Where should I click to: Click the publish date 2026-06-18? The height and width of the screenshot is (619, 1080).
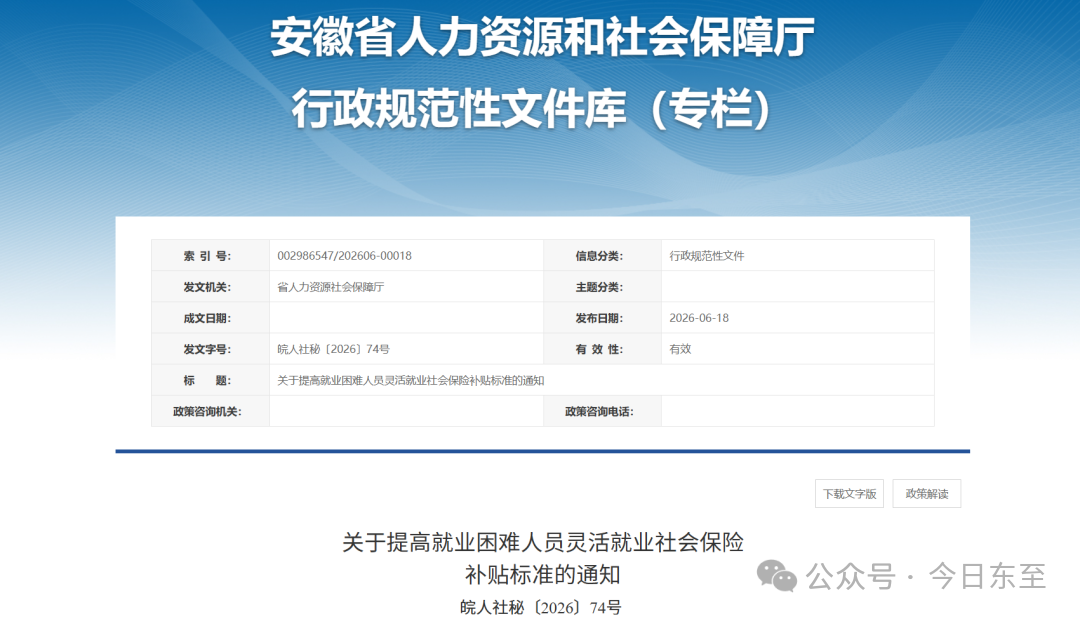coord(699,318)
